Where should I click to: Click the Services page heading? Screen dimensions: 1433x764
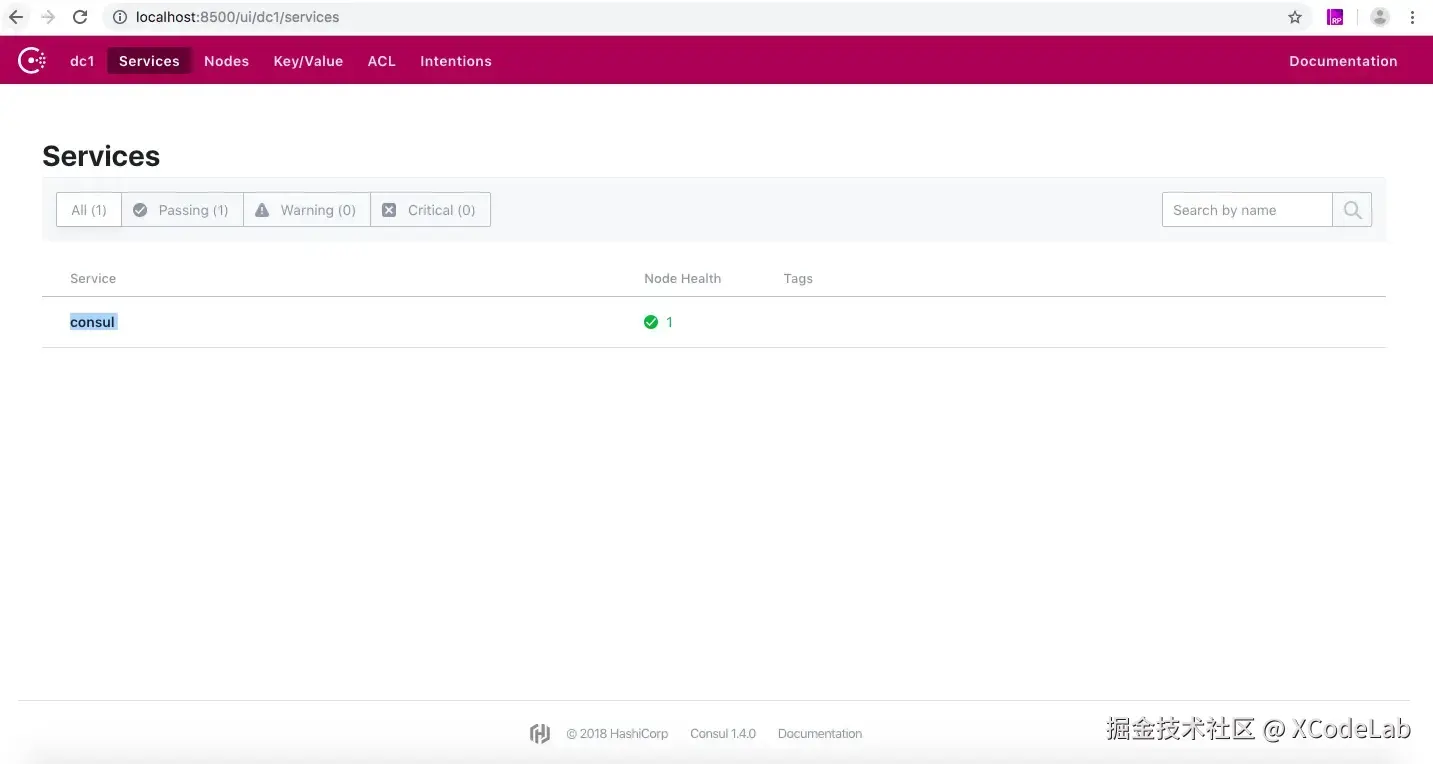[x=101, y=156]
